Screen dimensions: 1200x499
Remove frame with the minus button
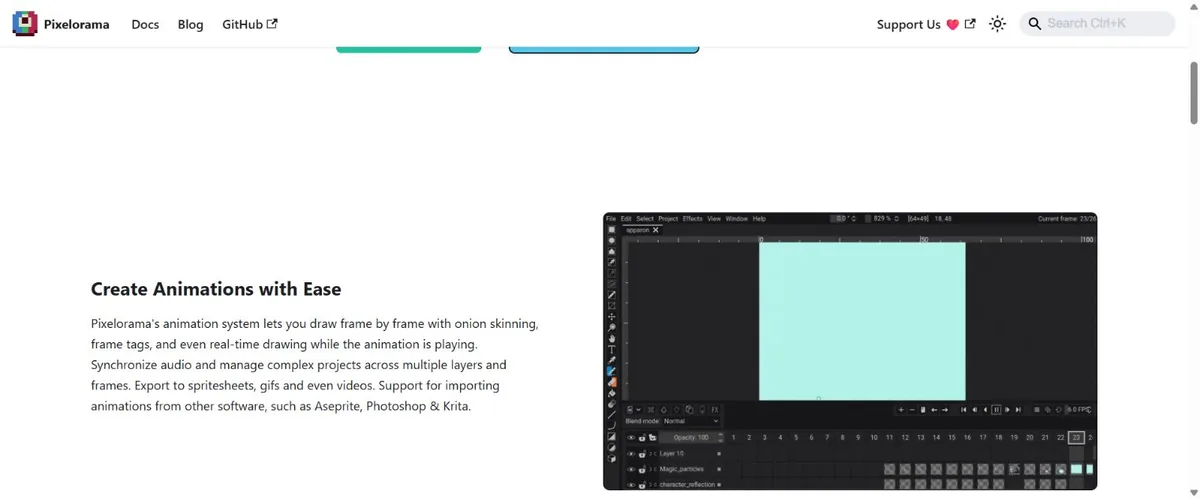click(912, 410)
